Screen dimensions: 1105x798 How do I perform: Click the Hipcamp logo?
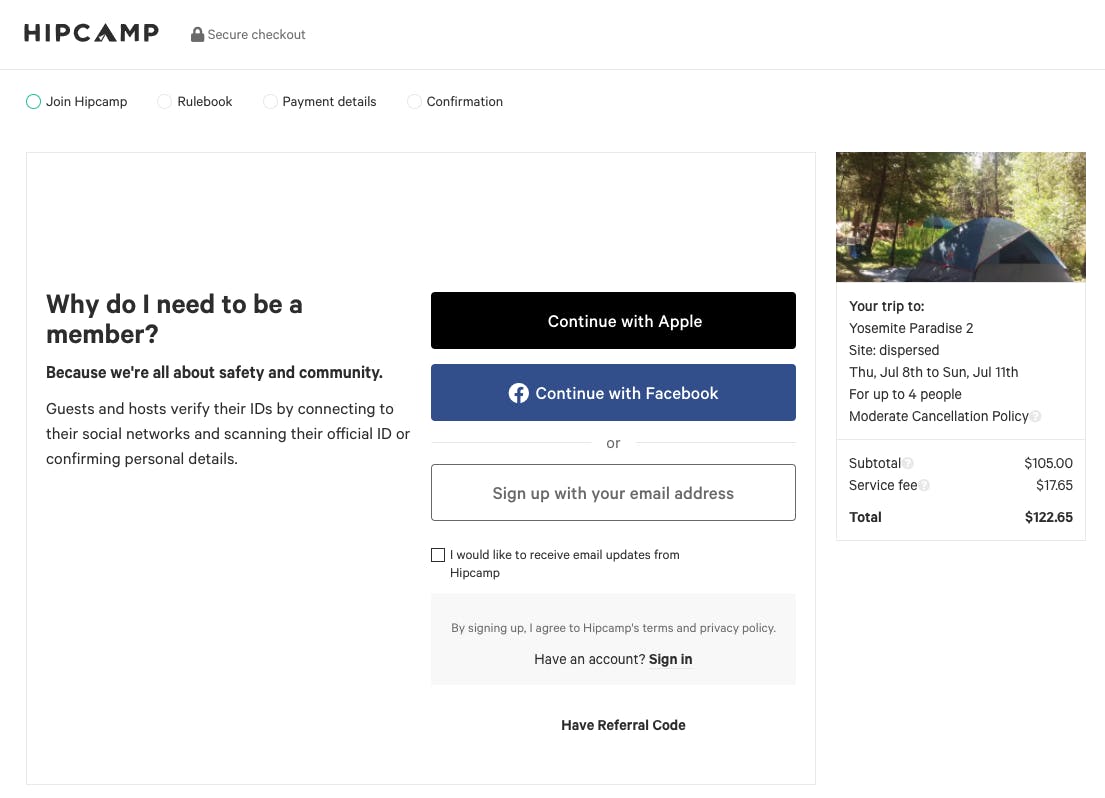[91, 32]
